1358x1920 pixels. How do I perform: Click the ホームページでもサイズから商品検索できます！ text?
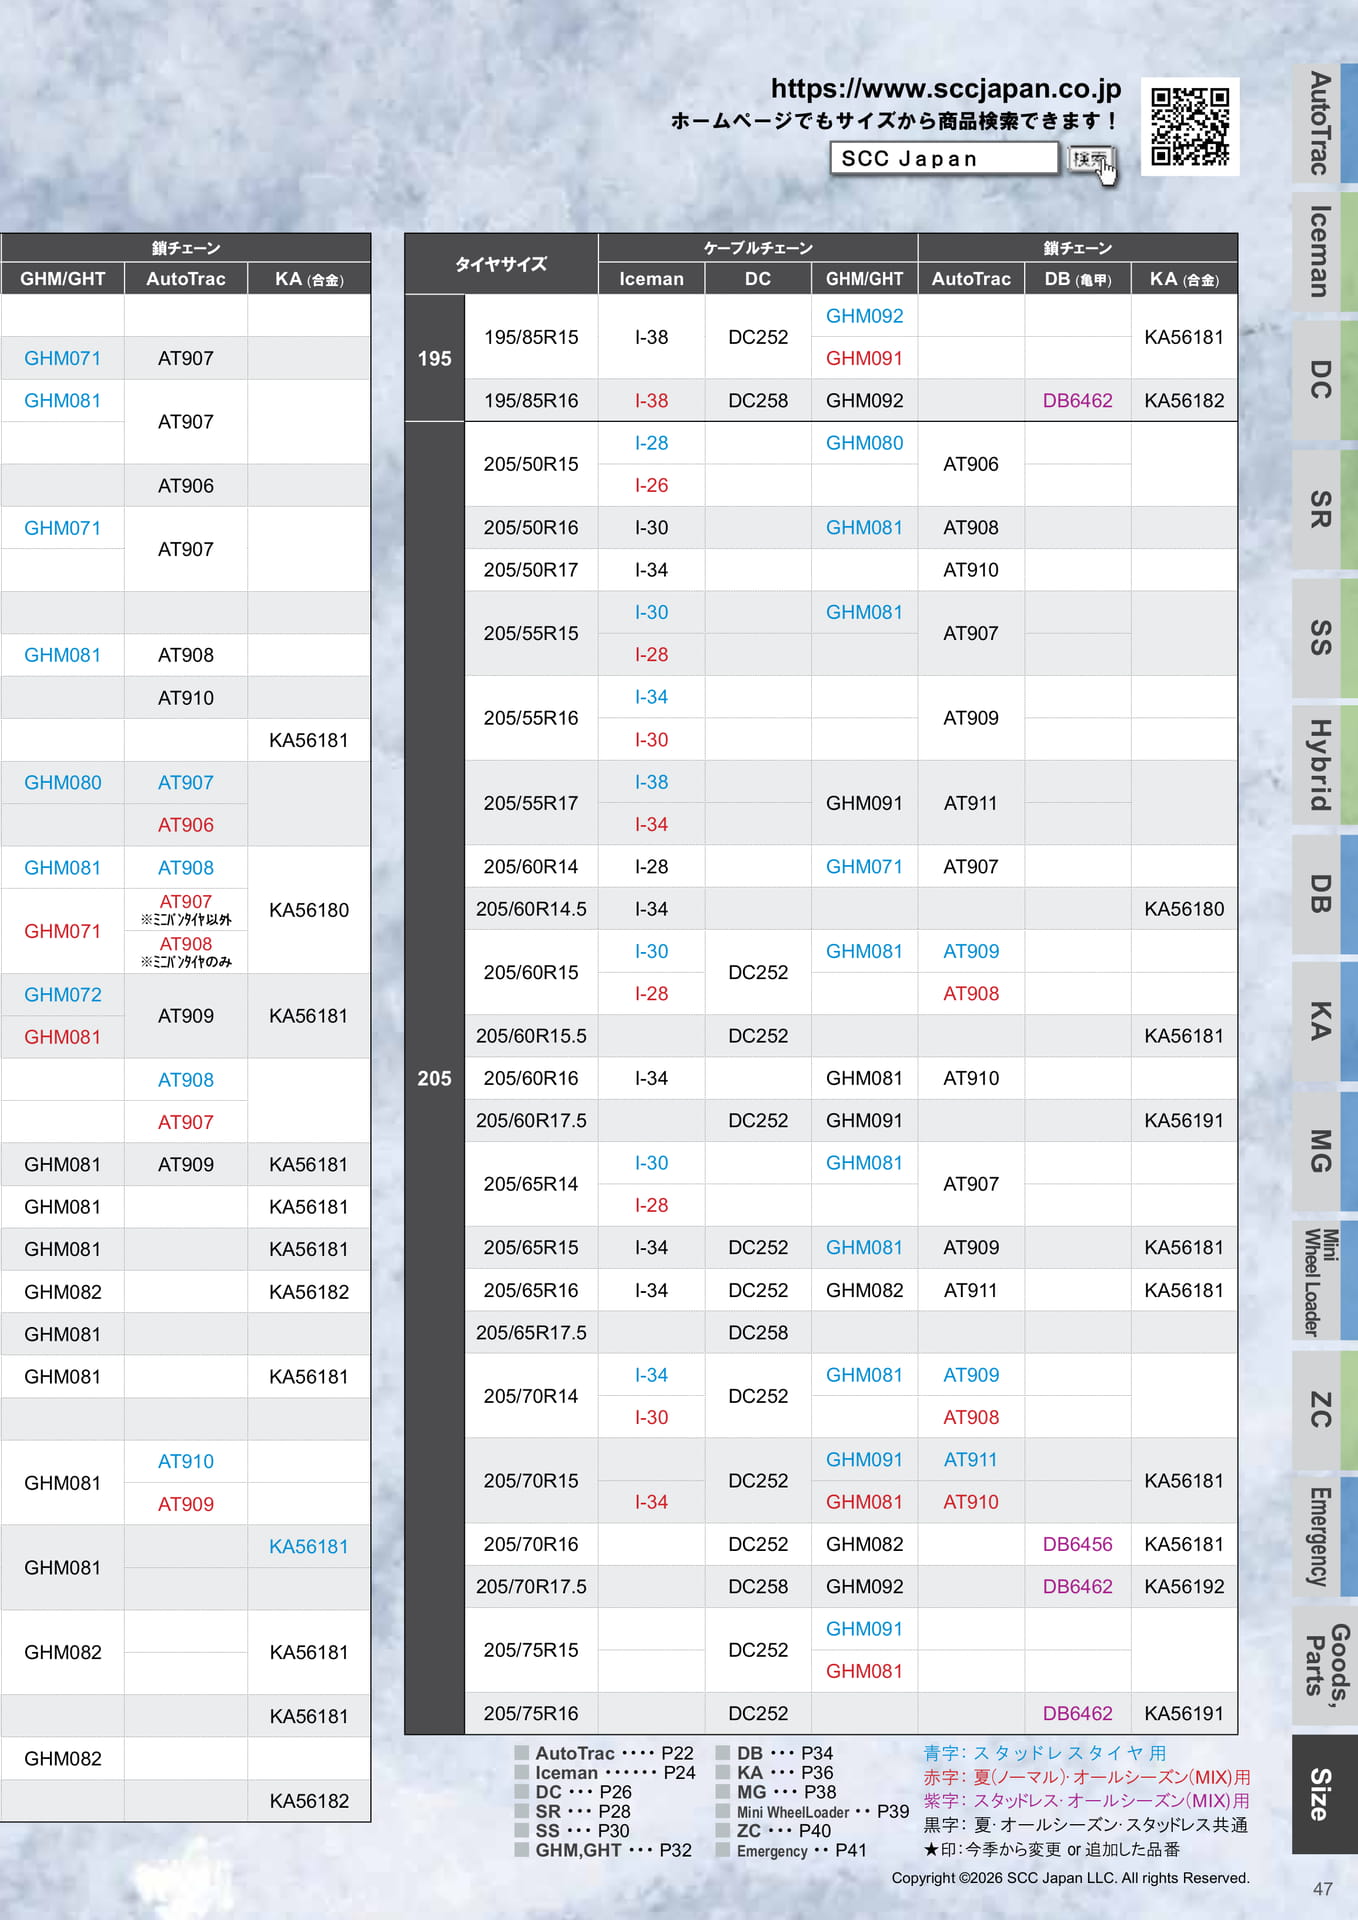point(895,121)
